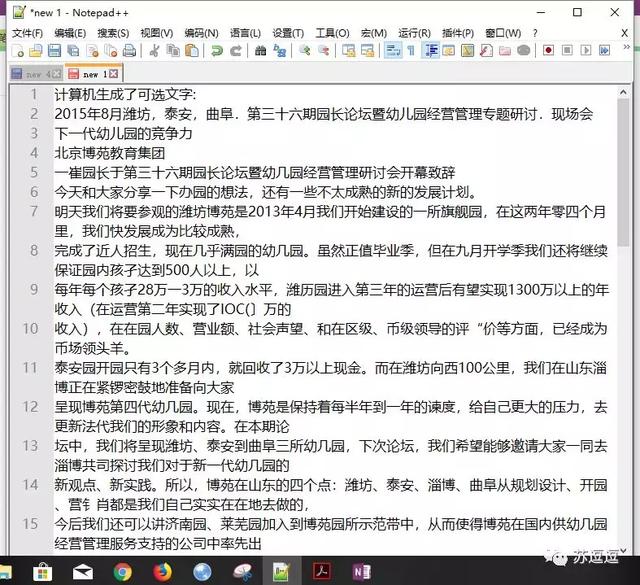Undo the last edit via green arrow
The image size is (640, 585).
coord(217,51)
